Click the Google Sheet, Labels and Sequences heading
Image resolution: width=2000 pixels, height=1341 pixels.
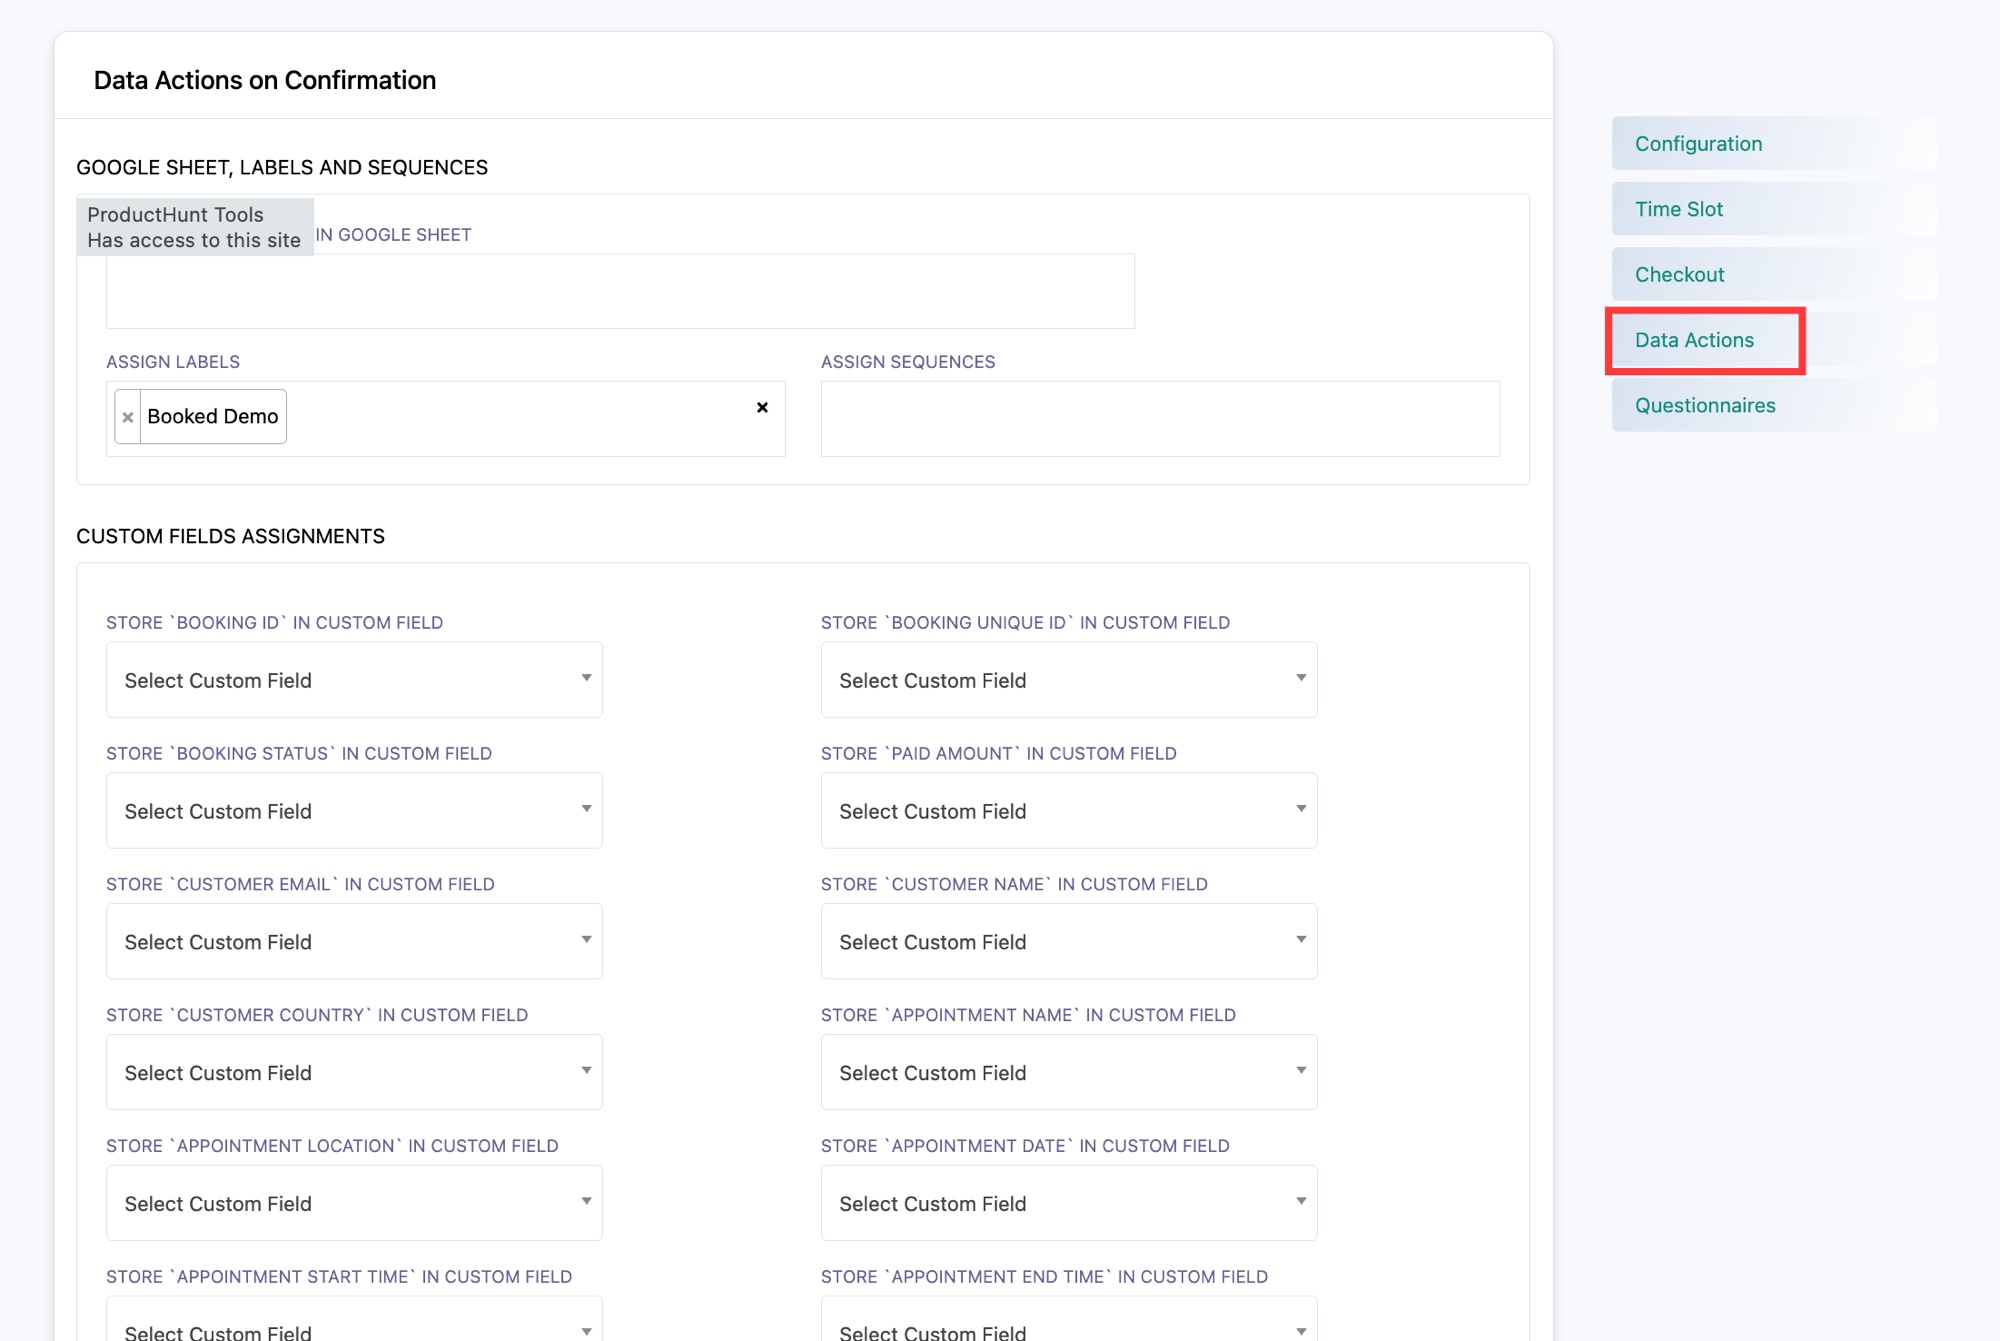click(282, 168)
